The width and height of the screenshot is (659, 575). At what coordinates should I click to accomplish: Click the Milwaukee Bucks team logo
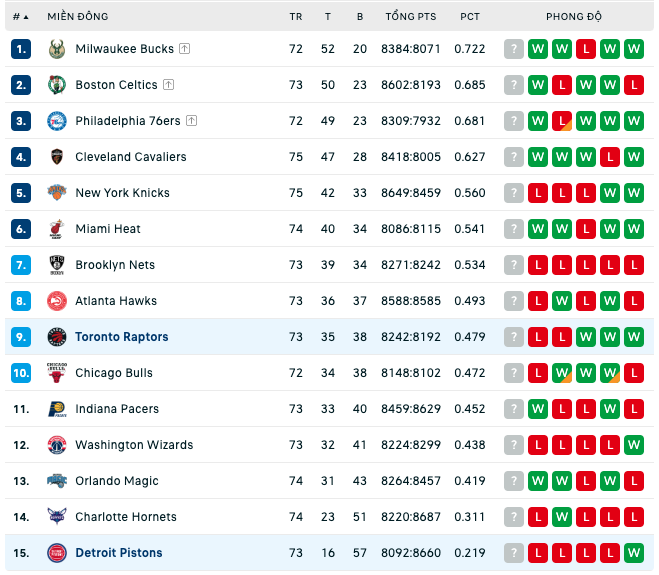click(57, 49)
